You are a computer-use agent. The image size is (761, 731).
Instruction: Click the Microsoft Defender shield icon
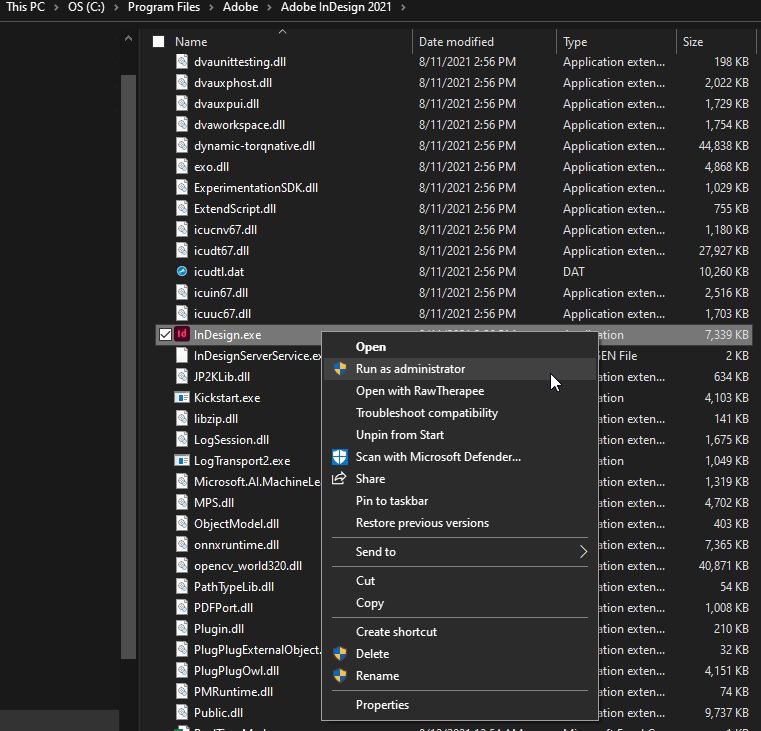point(340,457)
